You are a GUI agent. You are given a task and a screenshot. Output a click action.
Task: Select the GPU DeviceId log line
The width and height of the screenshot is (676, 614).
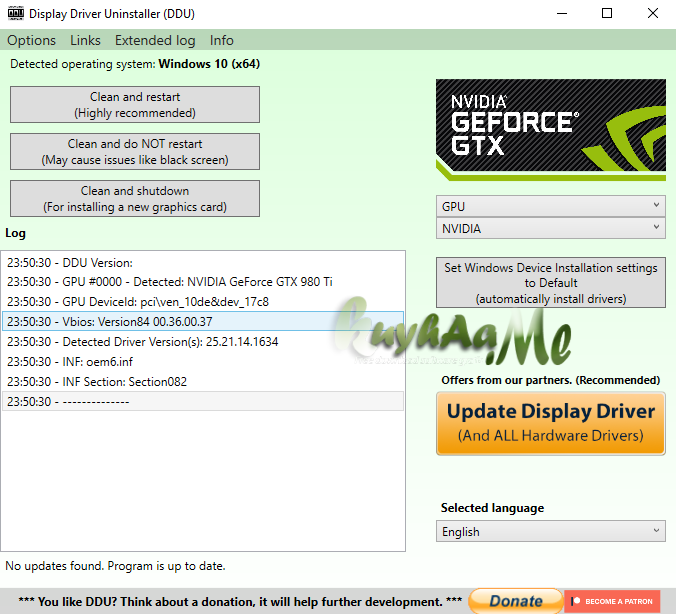203,302
